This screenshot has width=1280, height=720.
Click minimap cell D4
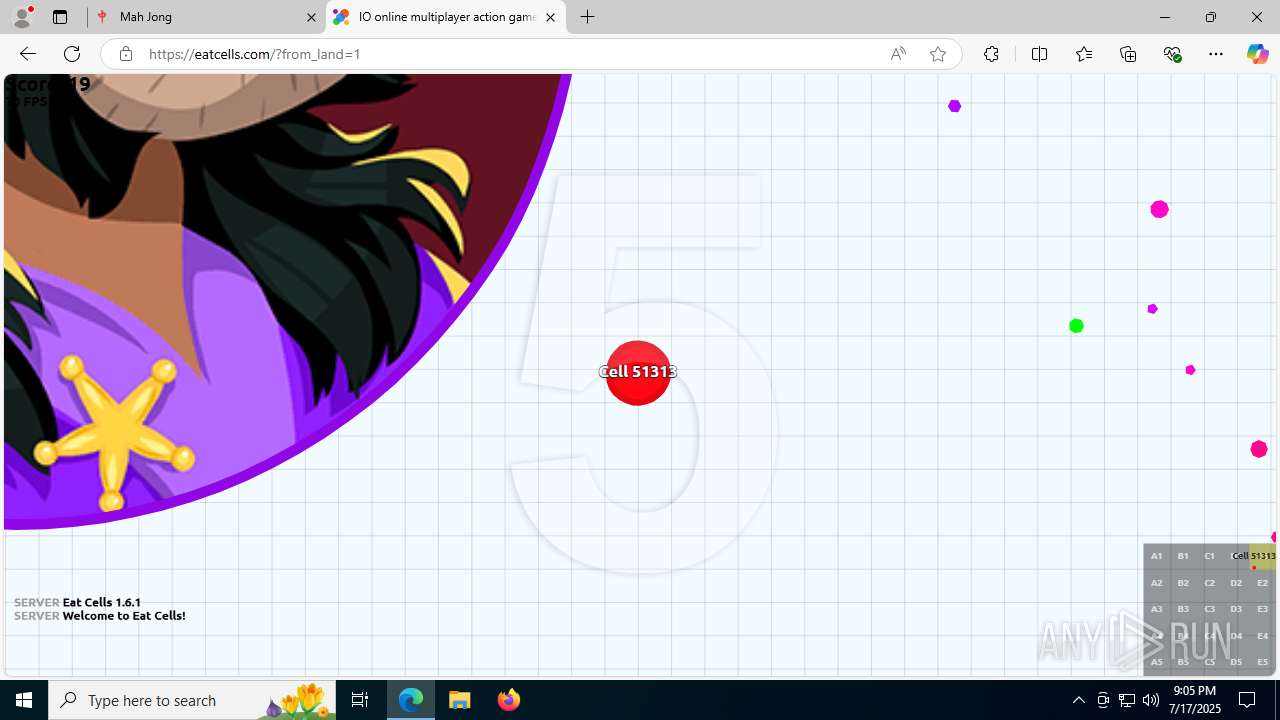[x=1236, y=636]
